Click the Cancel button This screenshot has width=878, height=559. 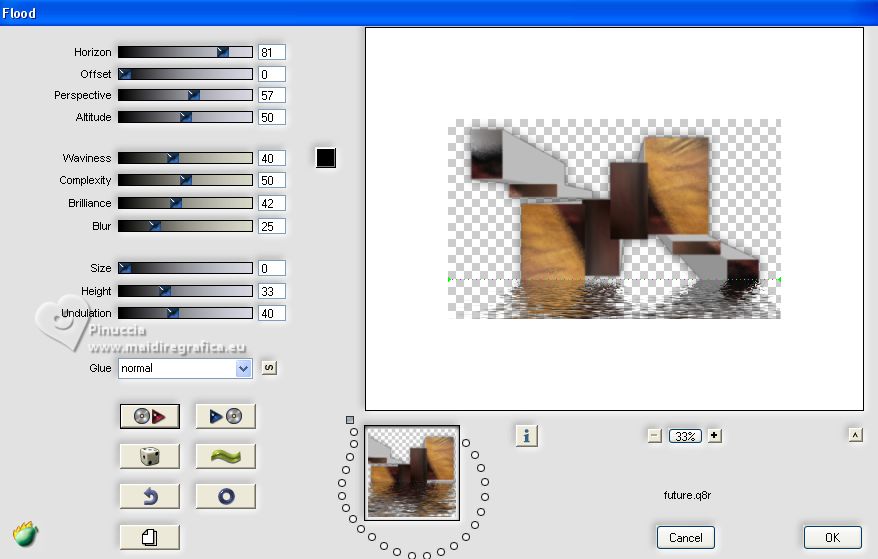(685, 538)
